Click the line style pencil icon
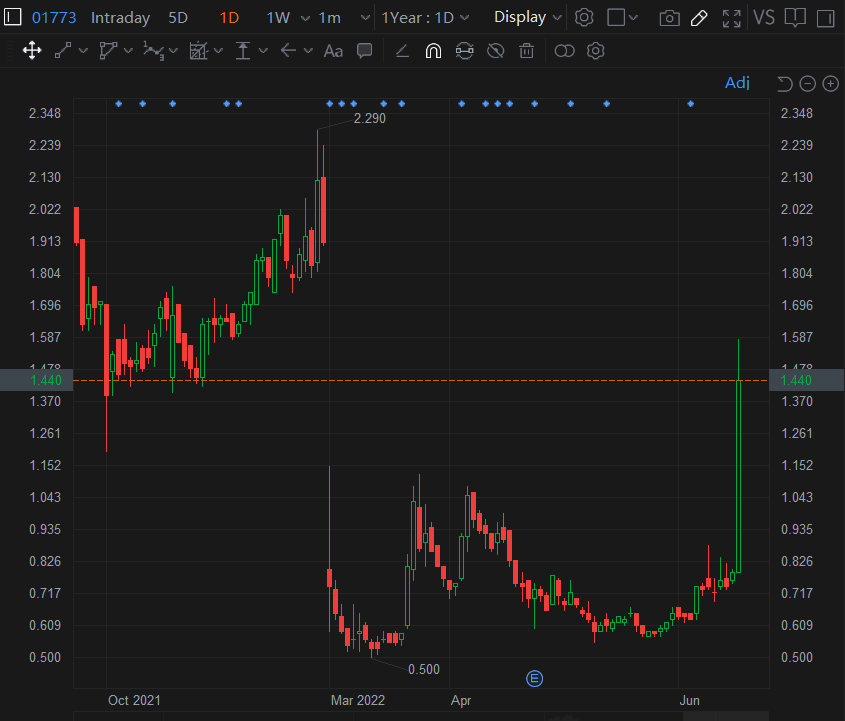Screen dimensions: 845x721 402,51
